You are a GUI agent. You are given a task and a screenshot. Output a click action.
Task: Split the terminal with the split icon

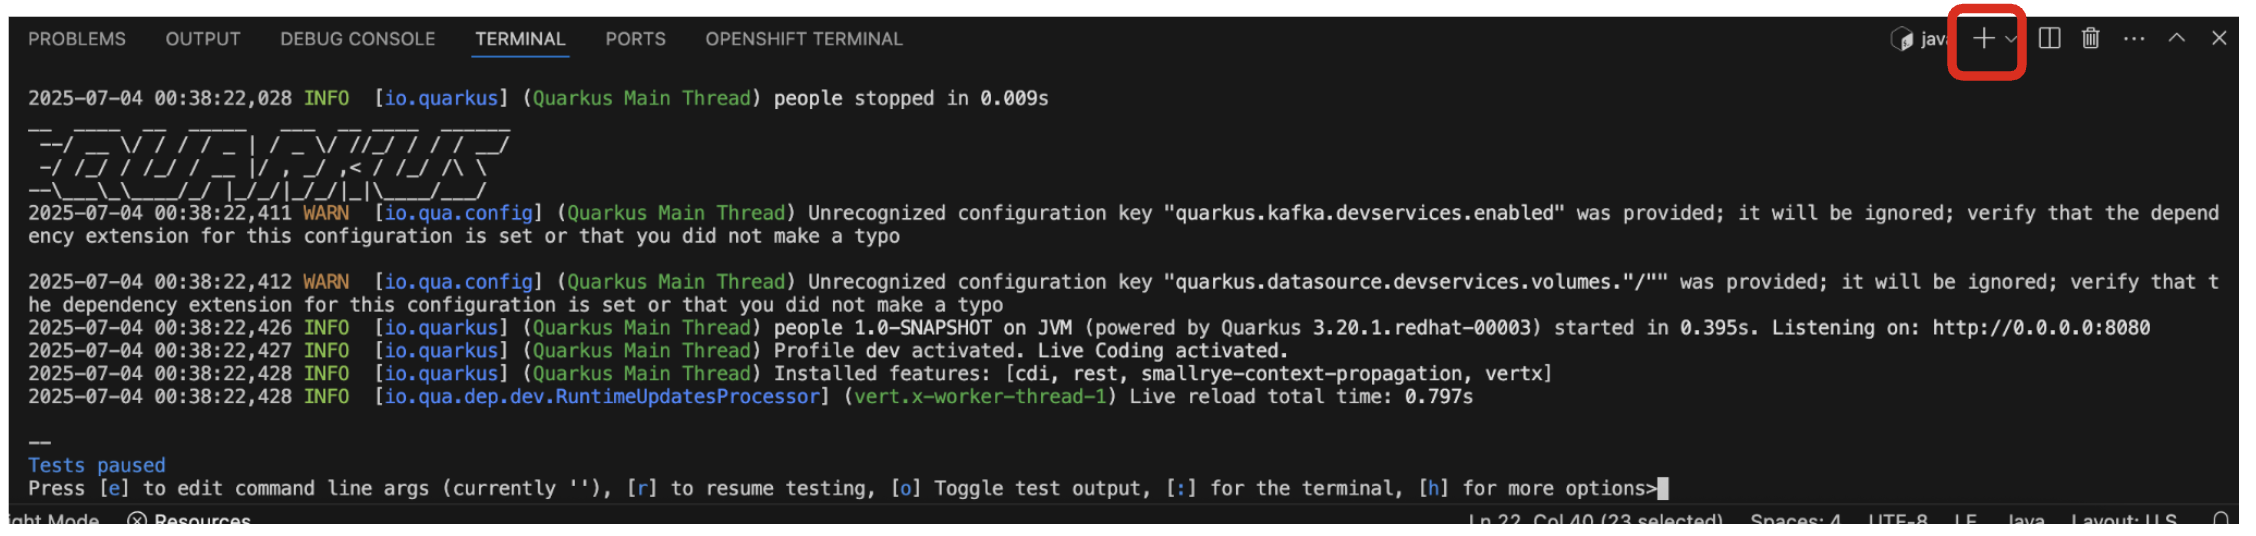2049,39
